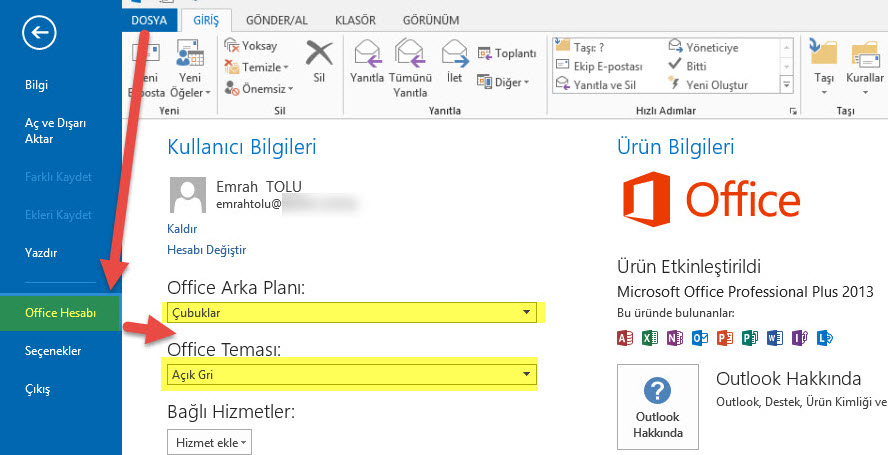Image resolution: width=888 pixels, height=455 pixels.
Task: Open the DOSYA tab
Action: [x=150, y=20]
